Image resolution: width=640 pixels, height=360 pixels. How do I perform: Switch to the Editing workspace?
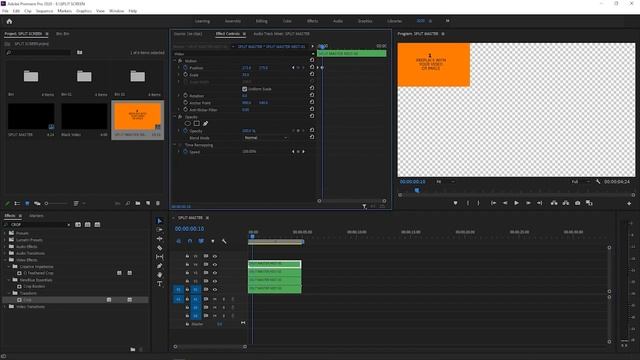pos(261,21)
